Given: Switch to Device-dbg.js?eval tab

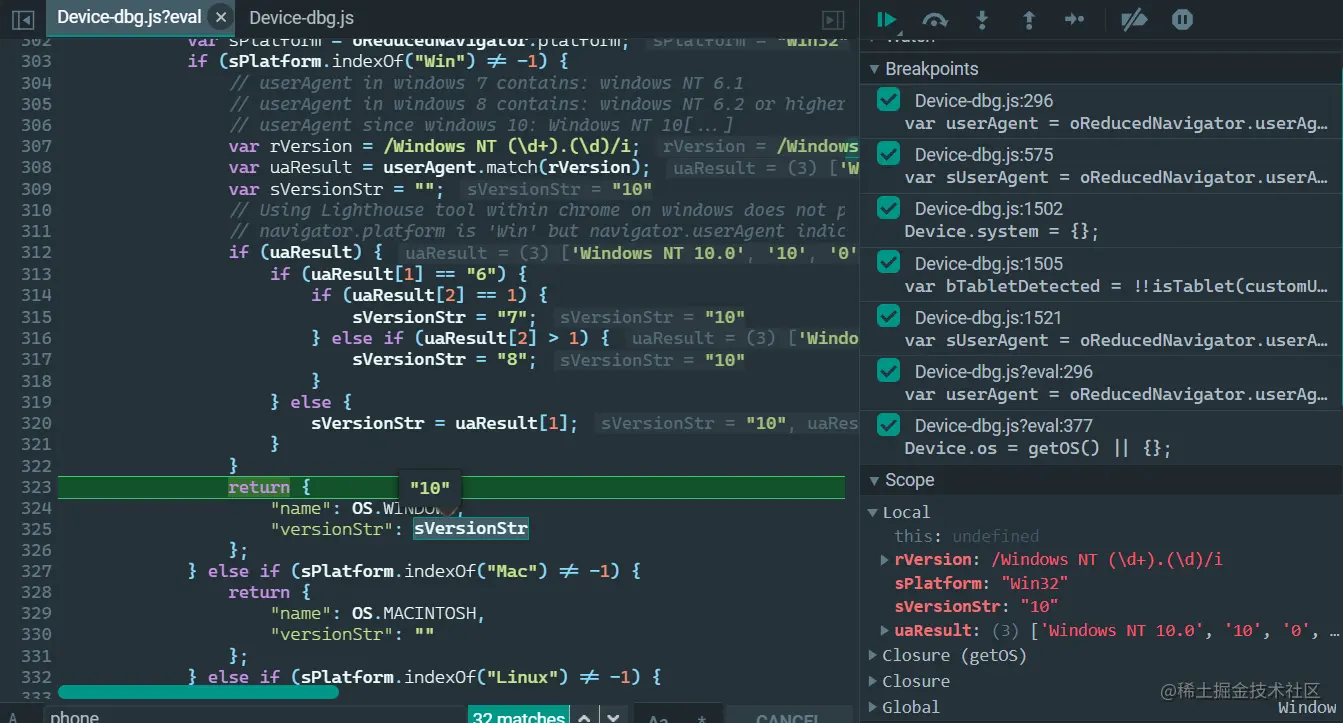Looking at the screenshot, I should 129,18.
